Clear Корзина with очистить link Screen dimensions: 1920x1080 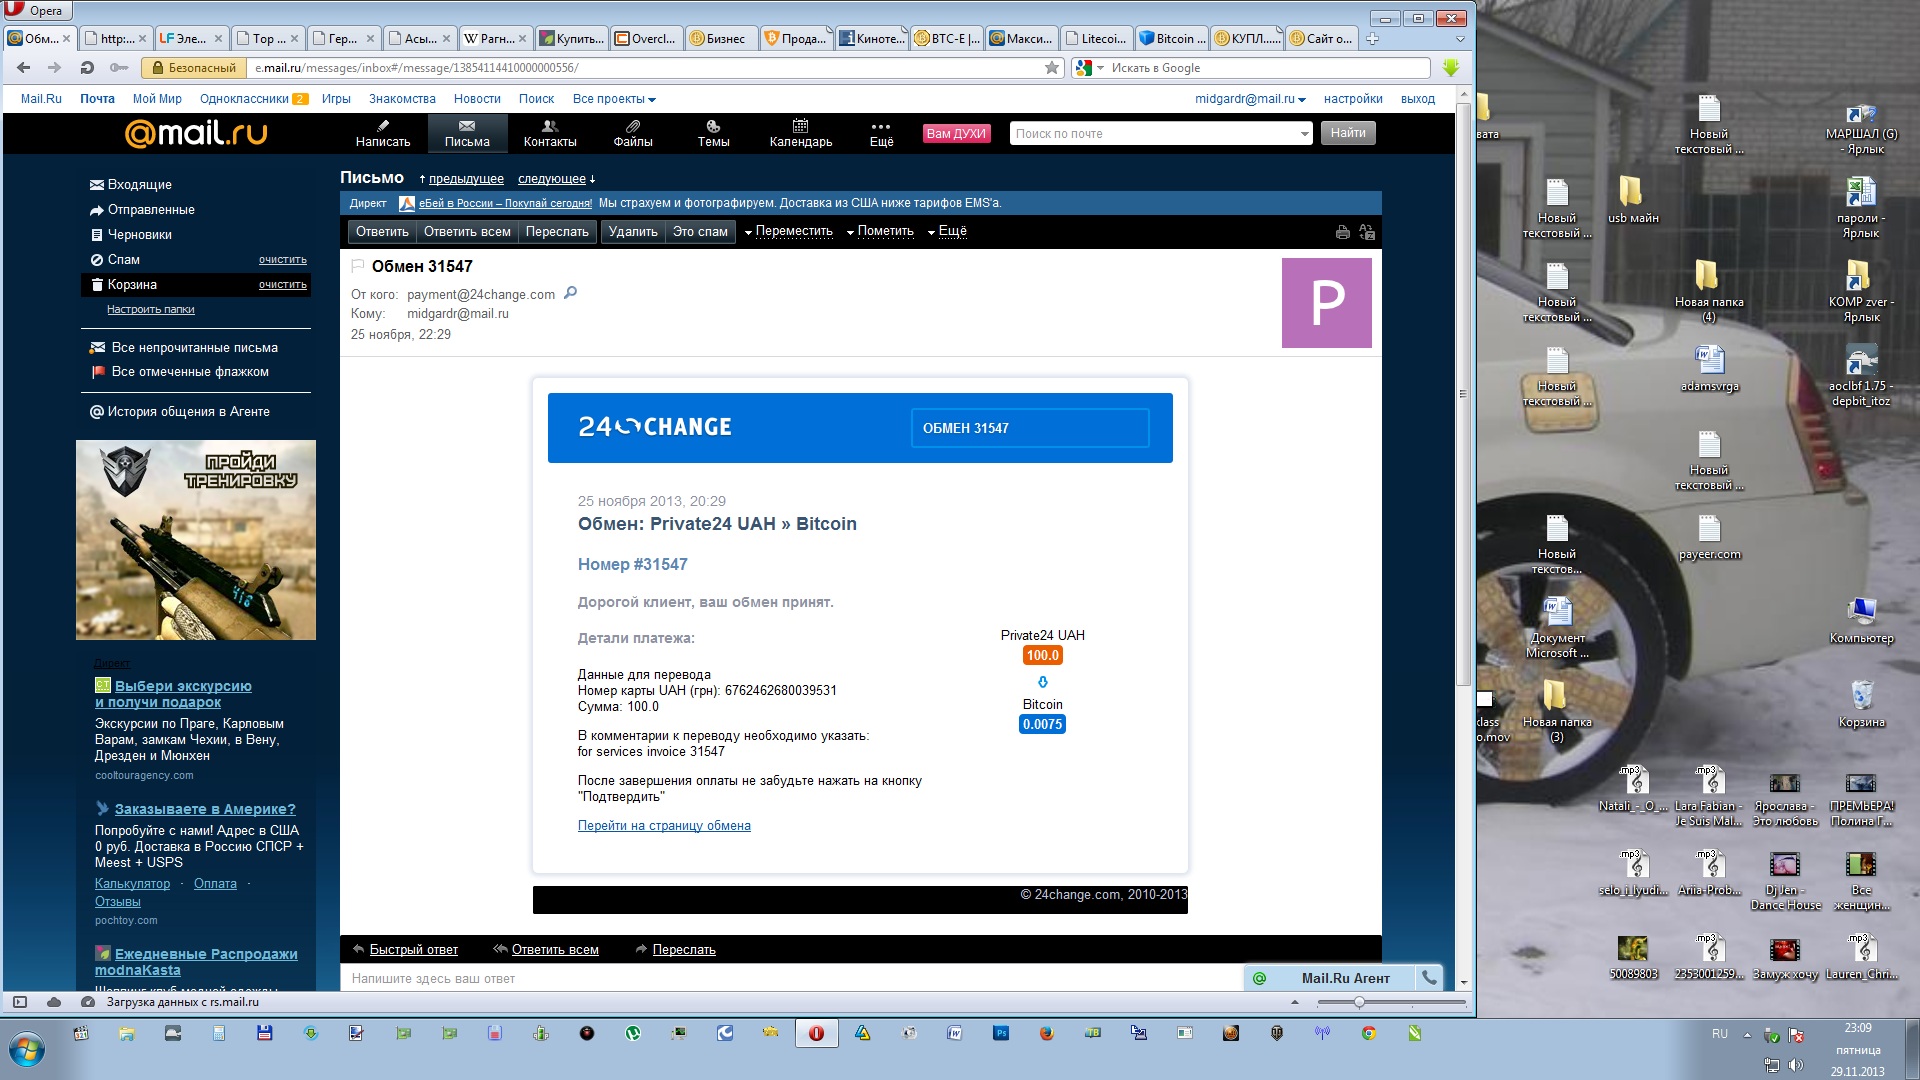pyautogui.click(x=282, y=285)
